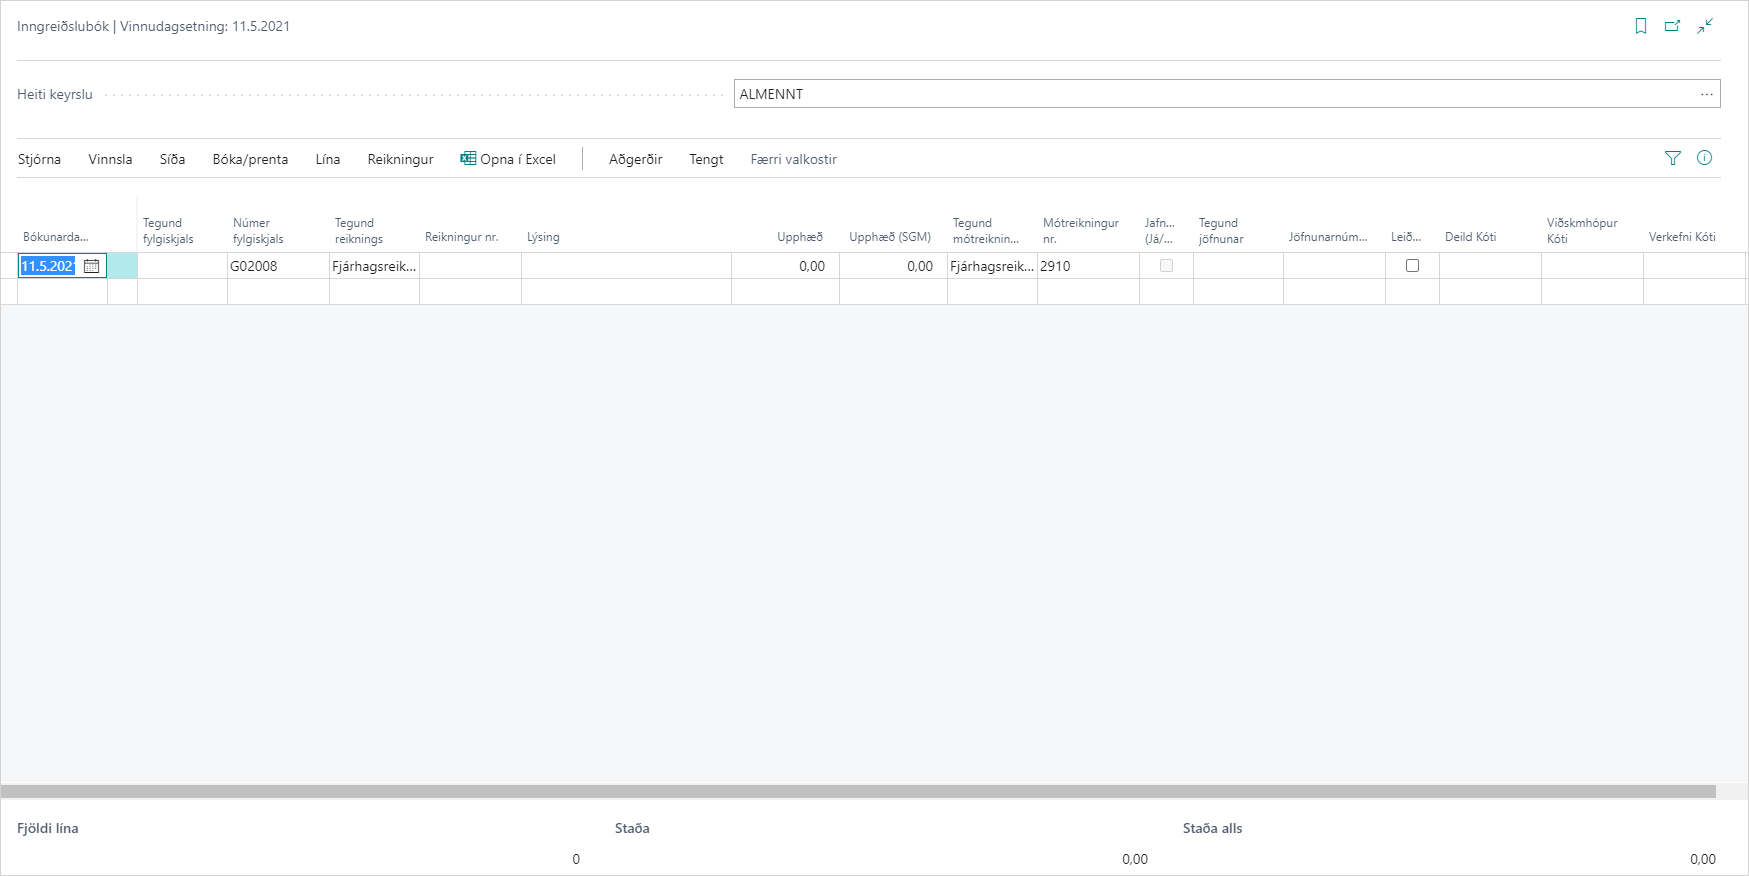This screenshot has height=876, width=1749.
Task: Click the Upphæð (SGM) 0,00 cell
Action: [893, 266]
